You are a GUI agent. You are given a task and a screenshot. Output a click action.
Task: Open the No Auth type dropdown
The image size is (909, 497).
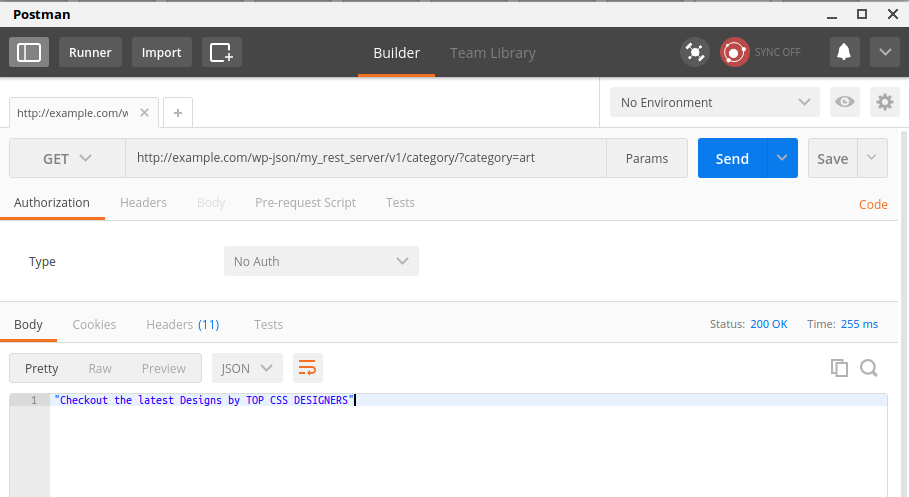321,261
